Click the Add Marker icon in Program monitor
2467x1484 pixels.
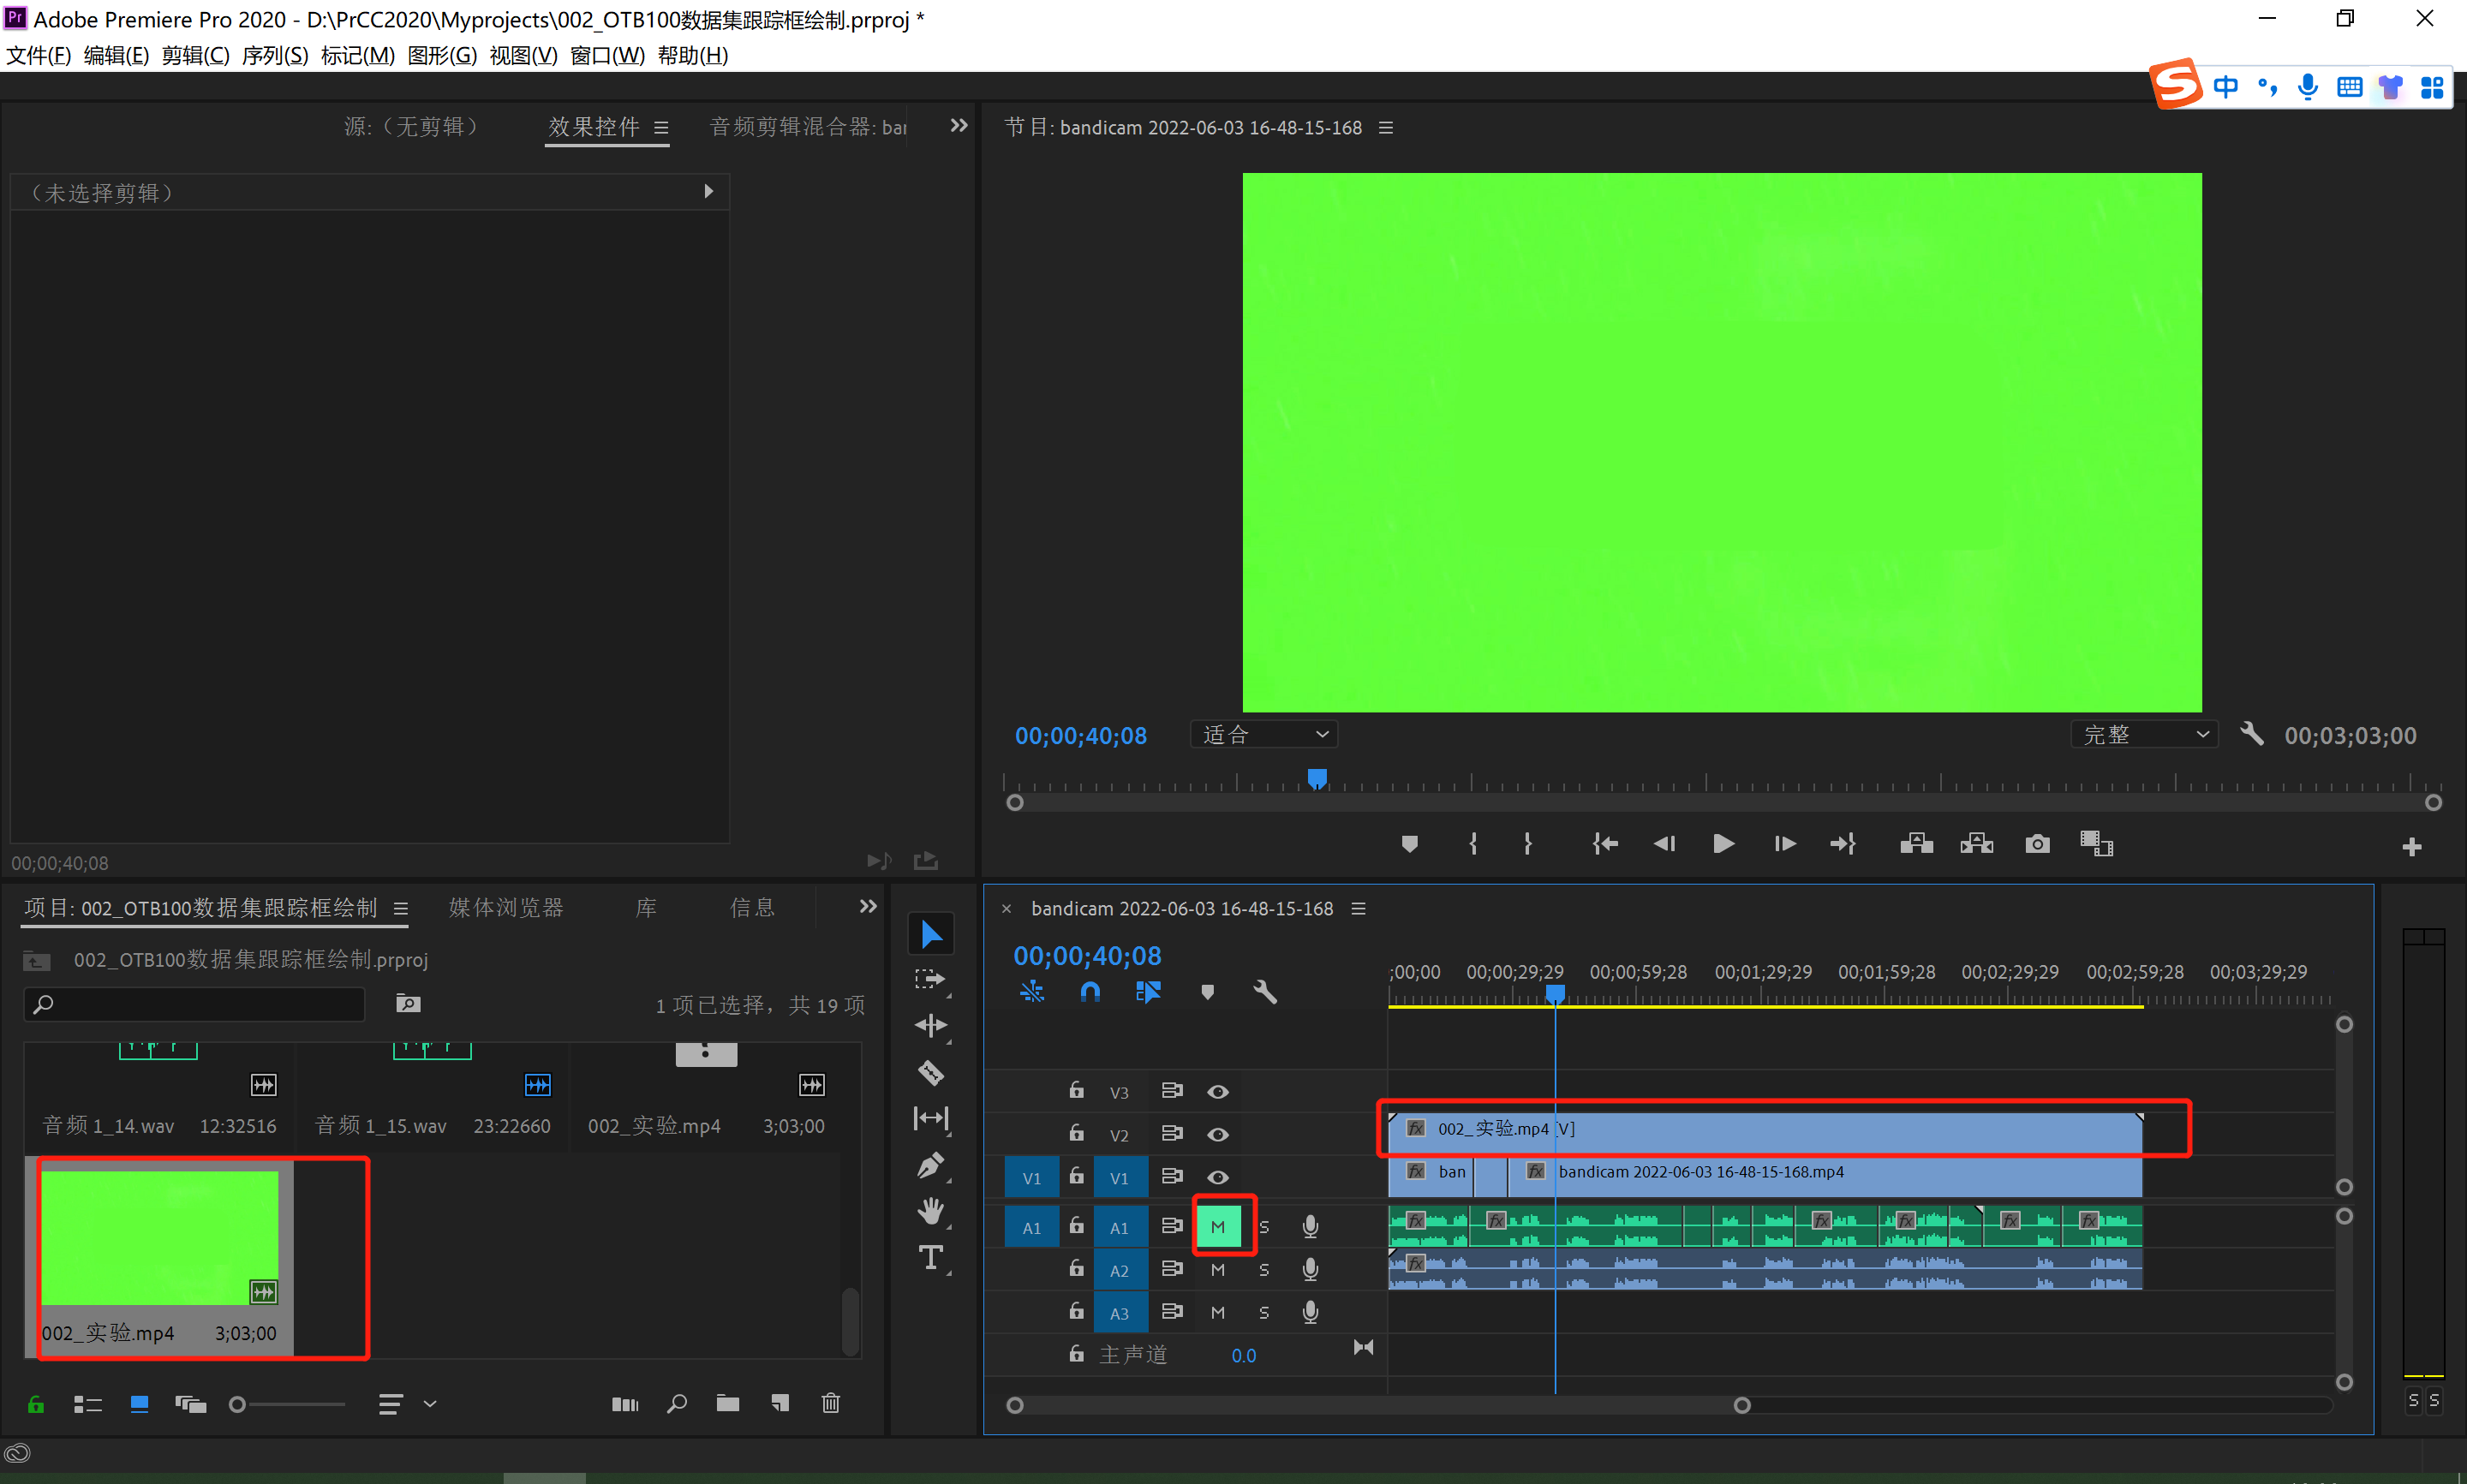(x=1409, y=844)
